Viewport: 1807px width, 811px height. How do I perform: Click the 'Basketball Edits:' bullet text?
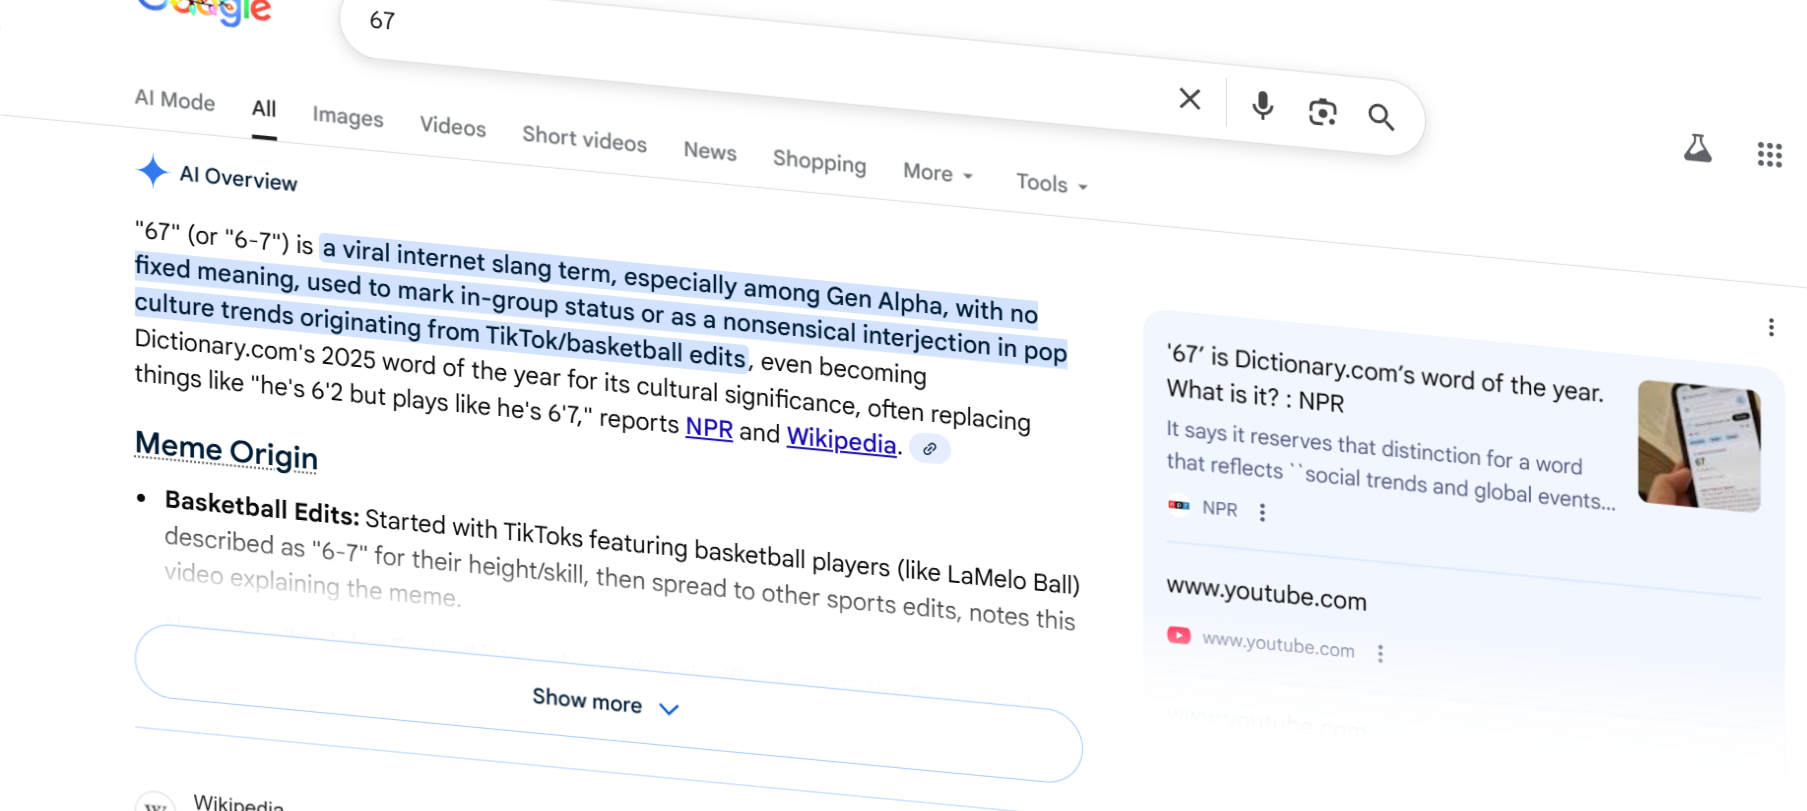click(262, 507)
